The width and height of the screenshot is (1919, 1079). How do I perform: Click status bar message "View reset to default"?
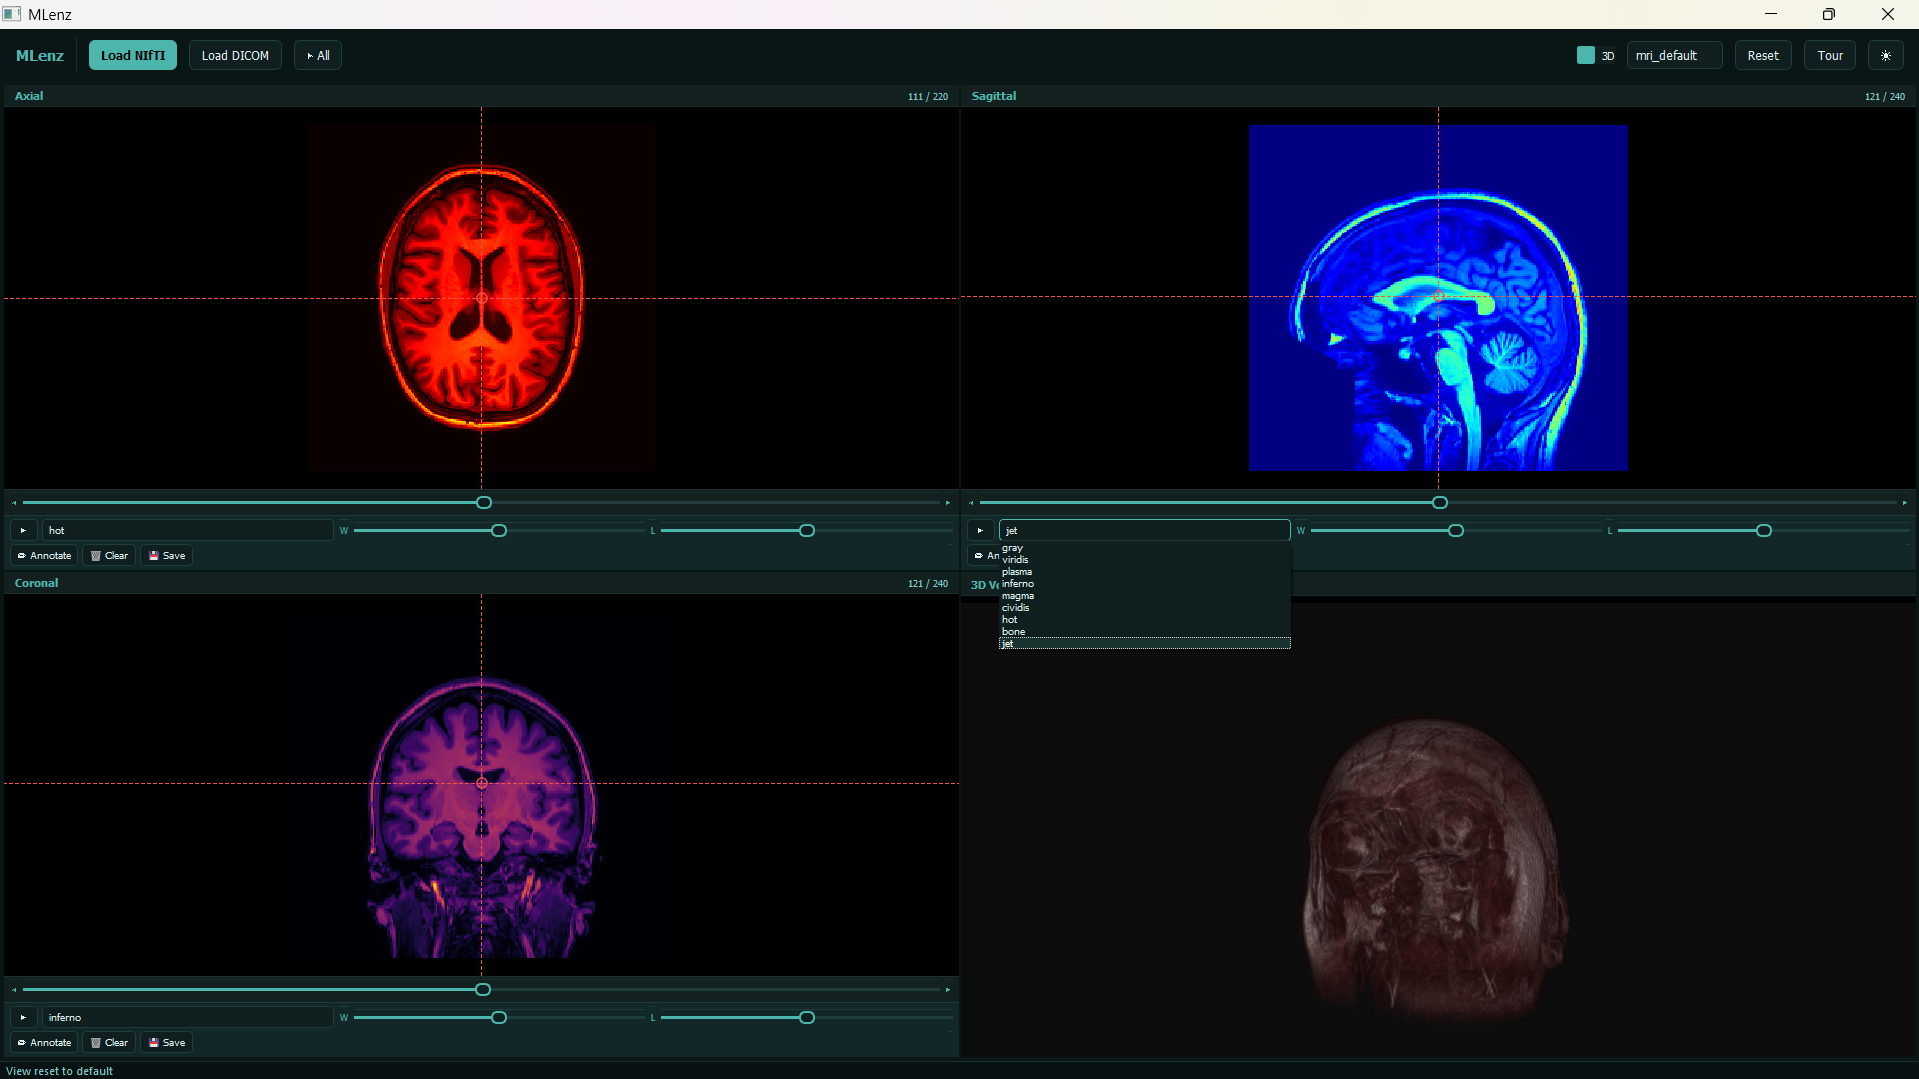59,1071
